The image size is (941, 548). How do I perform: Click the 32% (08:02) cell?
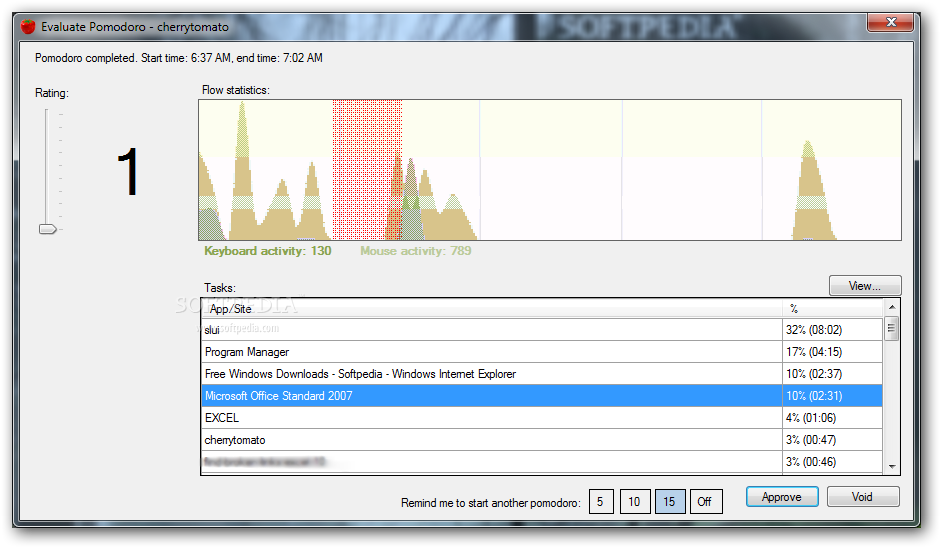point(832,330)
